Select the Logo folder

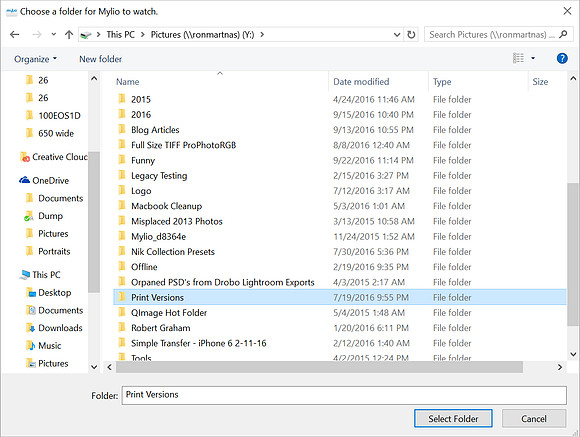point(141,191)
